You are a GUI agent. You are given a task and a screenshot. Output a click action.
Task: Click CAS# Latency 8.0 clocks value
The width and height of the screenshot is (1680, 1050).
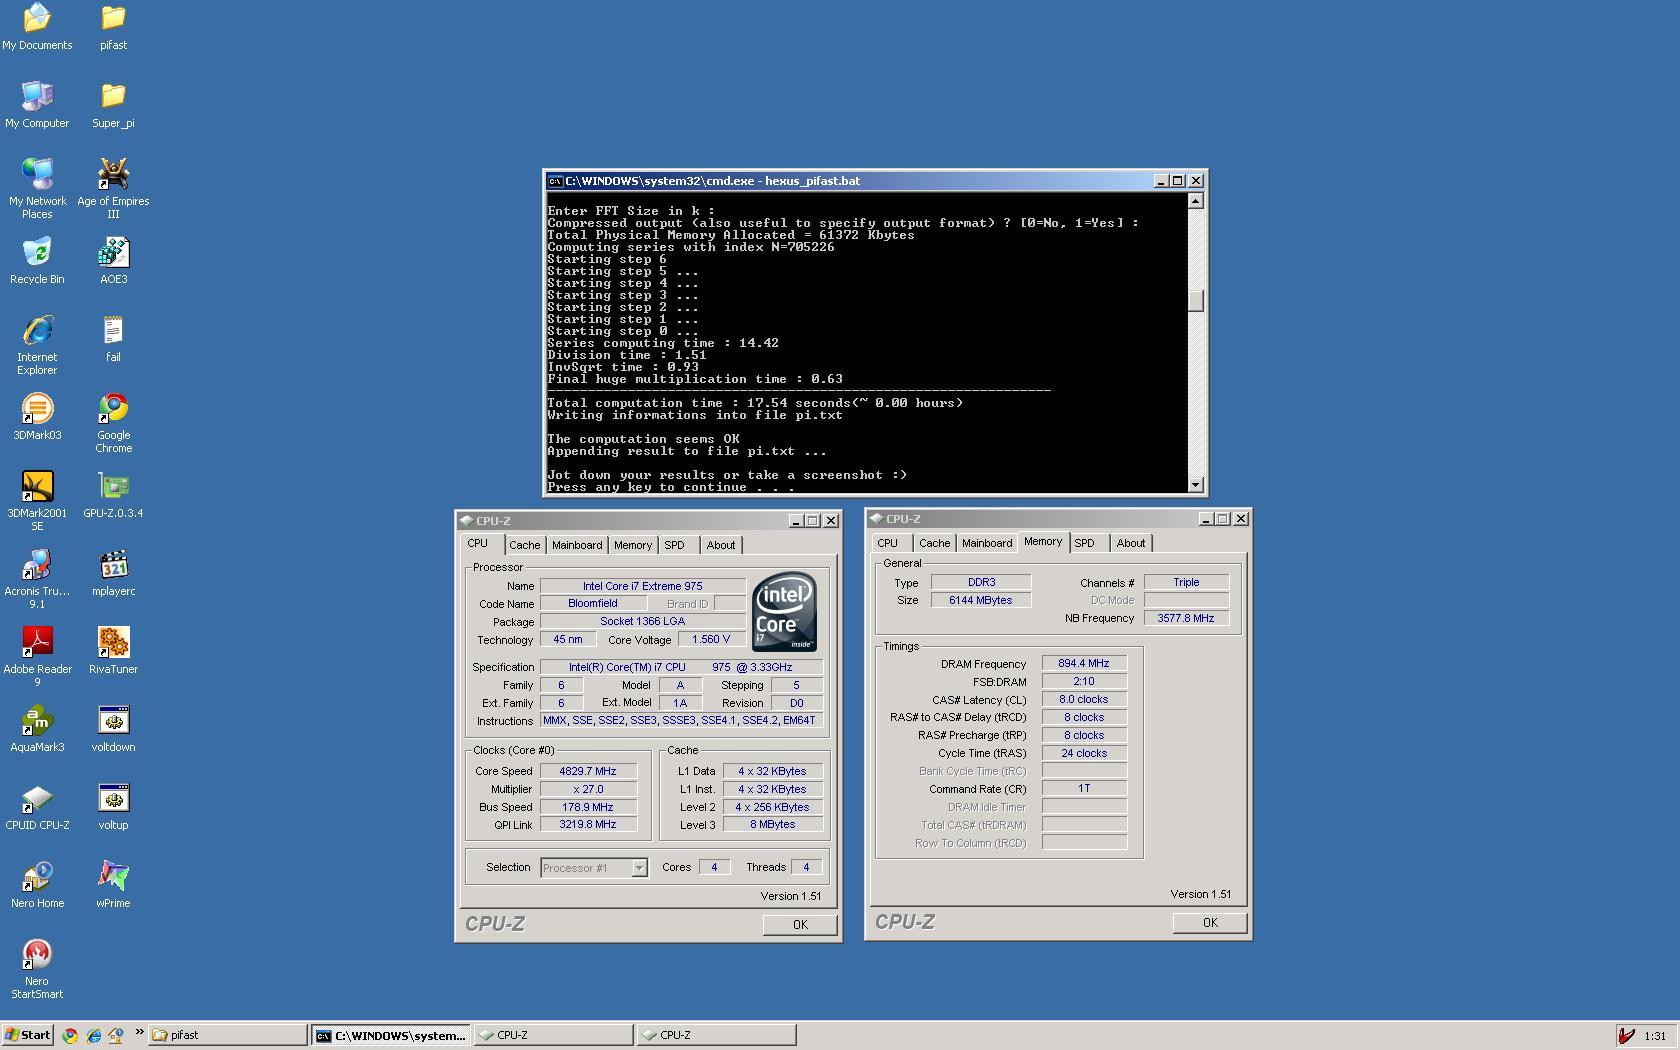(x=1084, y=699)
